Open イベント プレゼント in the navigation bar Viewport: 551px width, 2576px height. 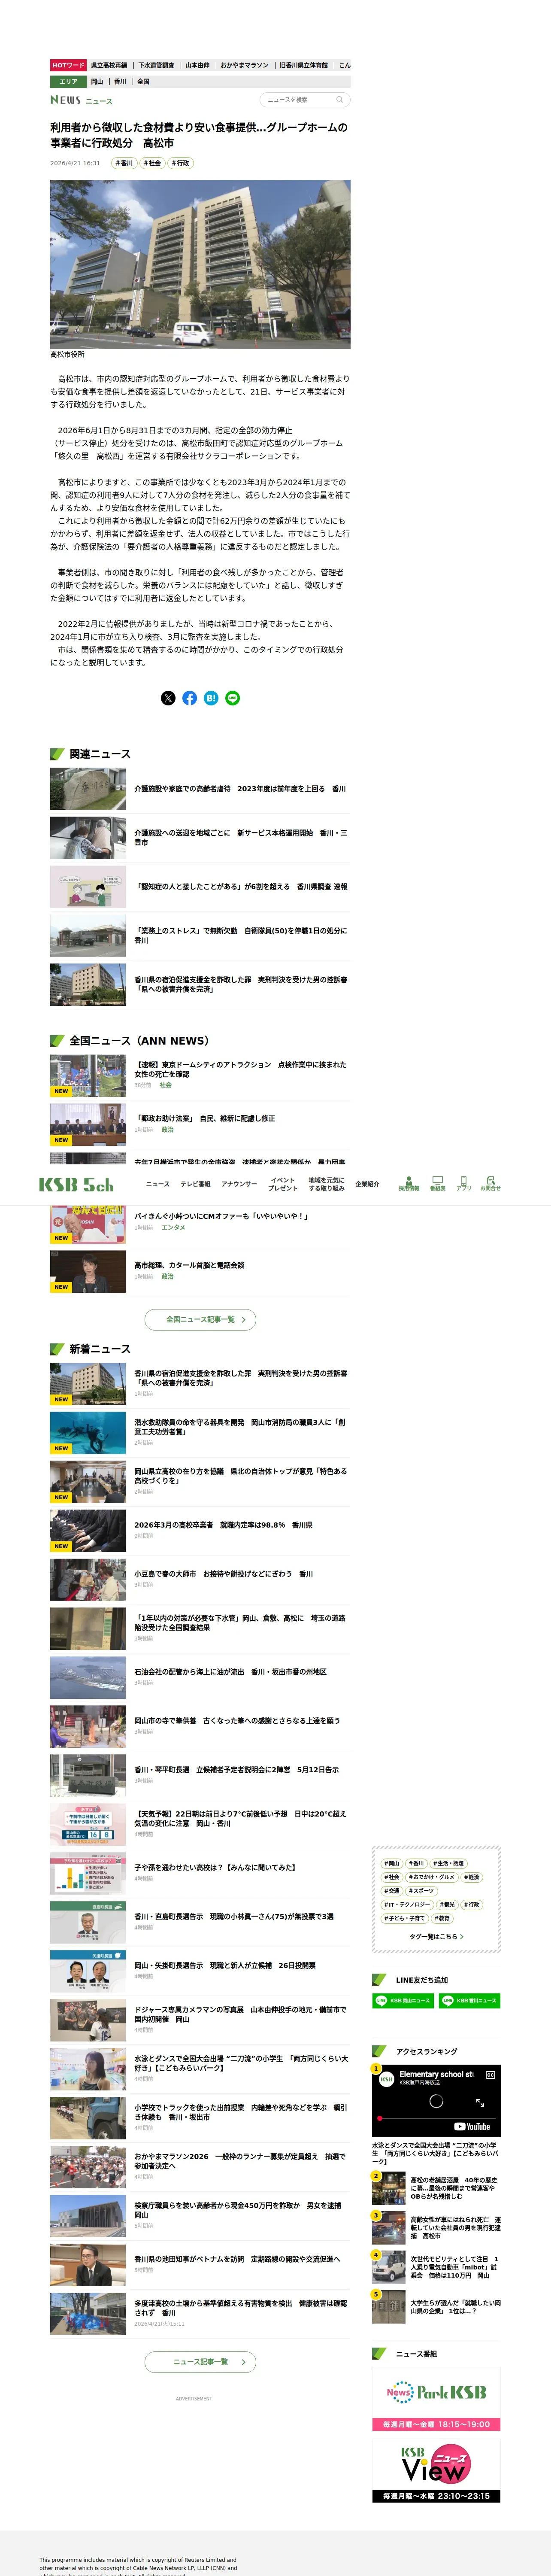[283, 1184]
